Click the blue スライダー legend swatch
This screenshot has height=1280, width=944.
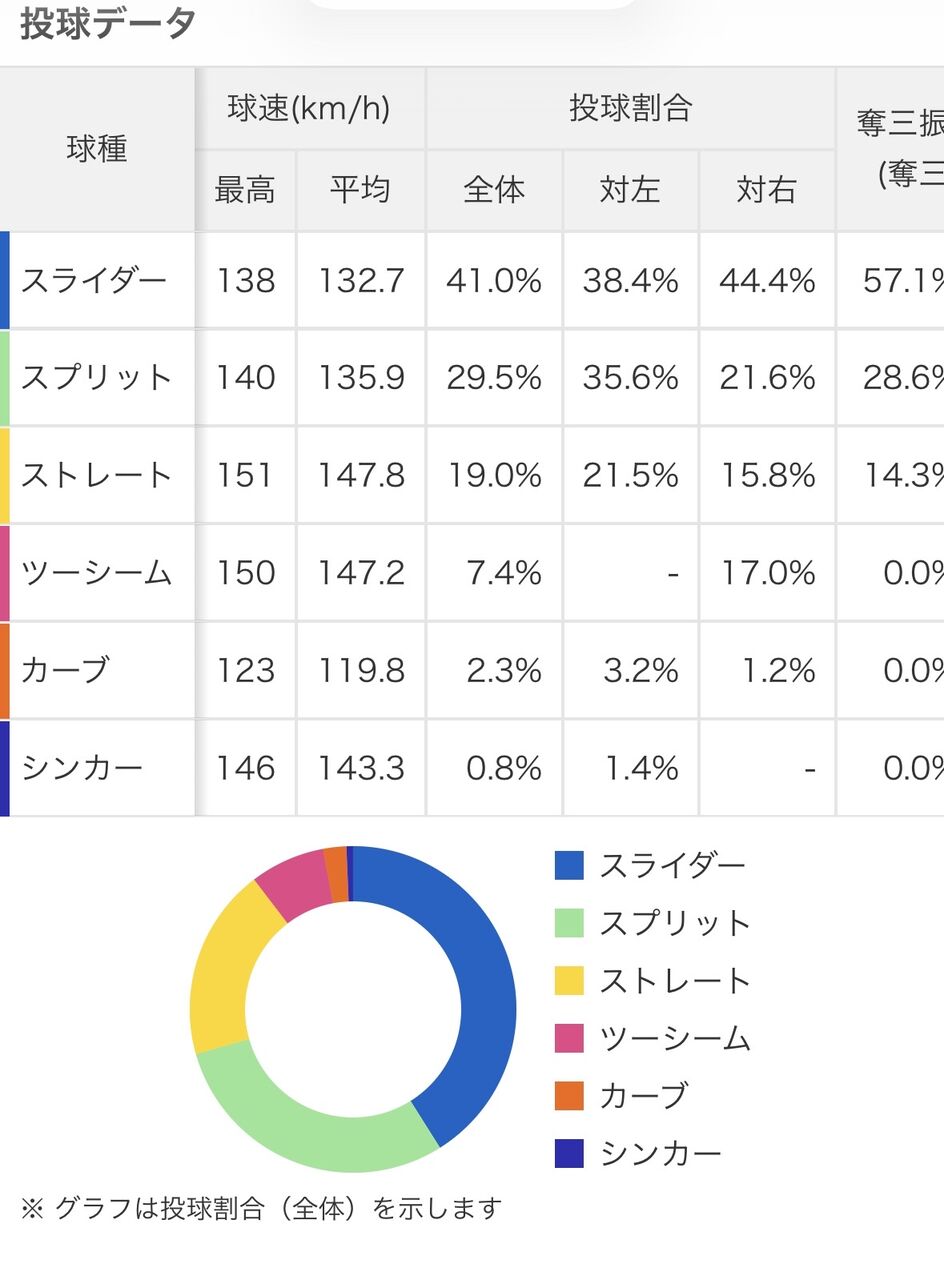click(x=569, y=865)
